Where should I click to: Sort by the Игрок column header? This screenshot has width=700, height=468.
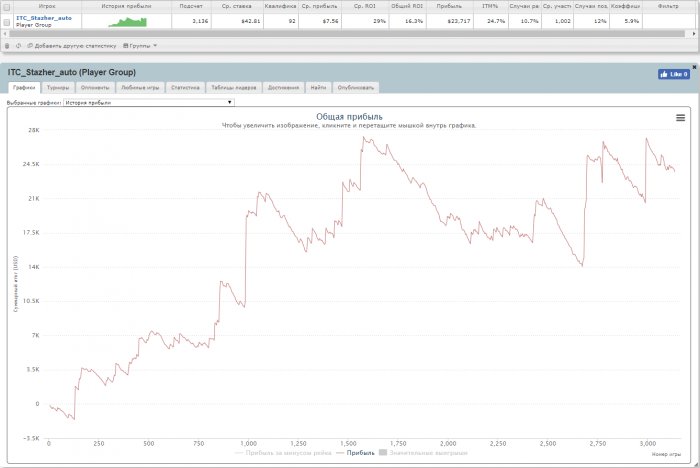(x=47, y=6)
